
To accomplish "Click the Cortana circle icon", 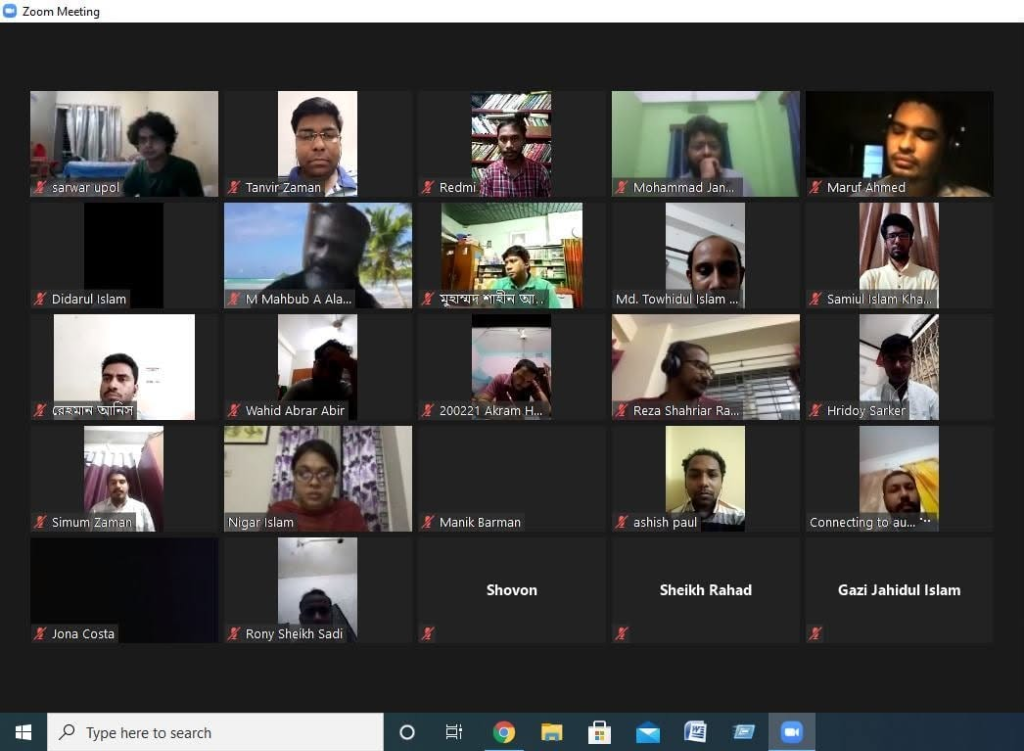I will (x=407, y=732).
